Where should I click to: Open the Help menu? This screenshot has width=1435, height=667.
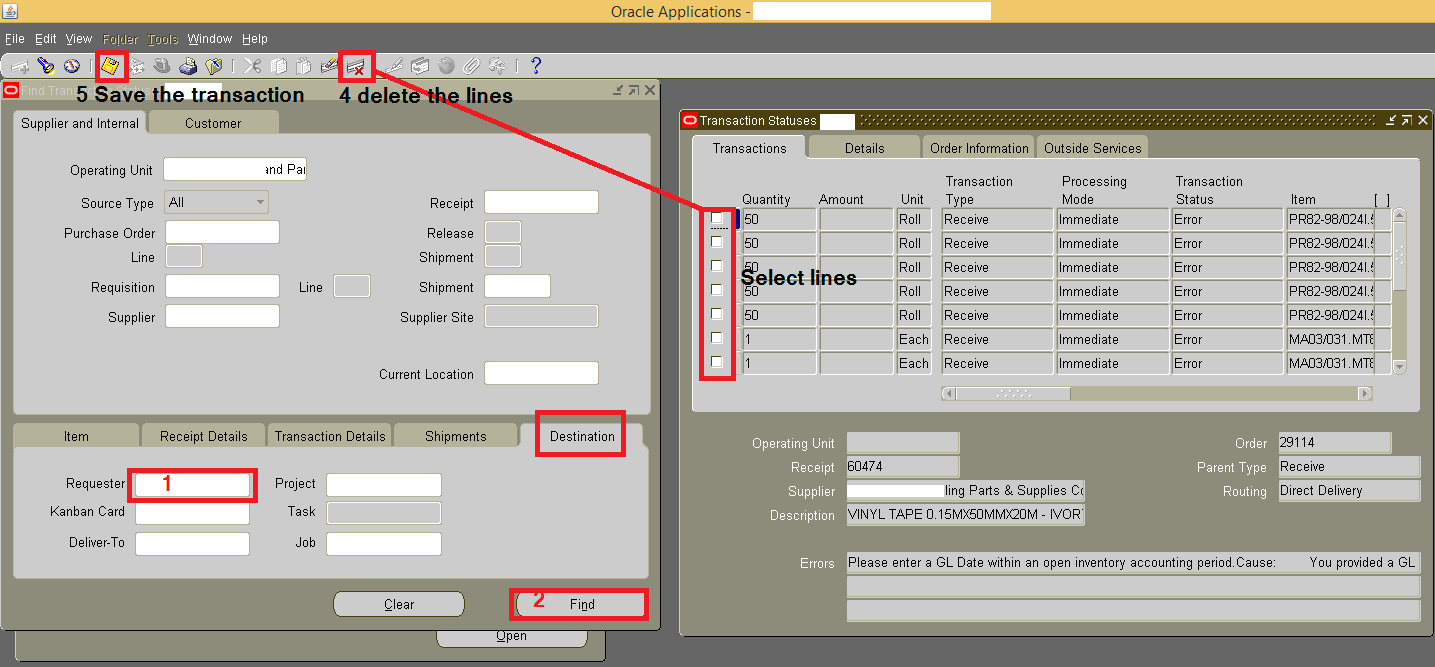coord(255,39)
